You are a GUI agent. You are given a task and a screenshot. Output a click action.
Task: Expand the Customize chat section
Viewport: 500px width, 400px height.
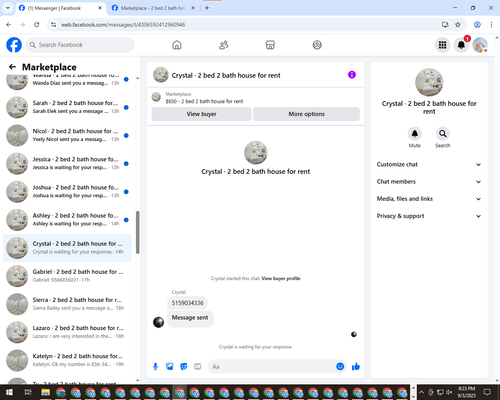pos(429,164)
